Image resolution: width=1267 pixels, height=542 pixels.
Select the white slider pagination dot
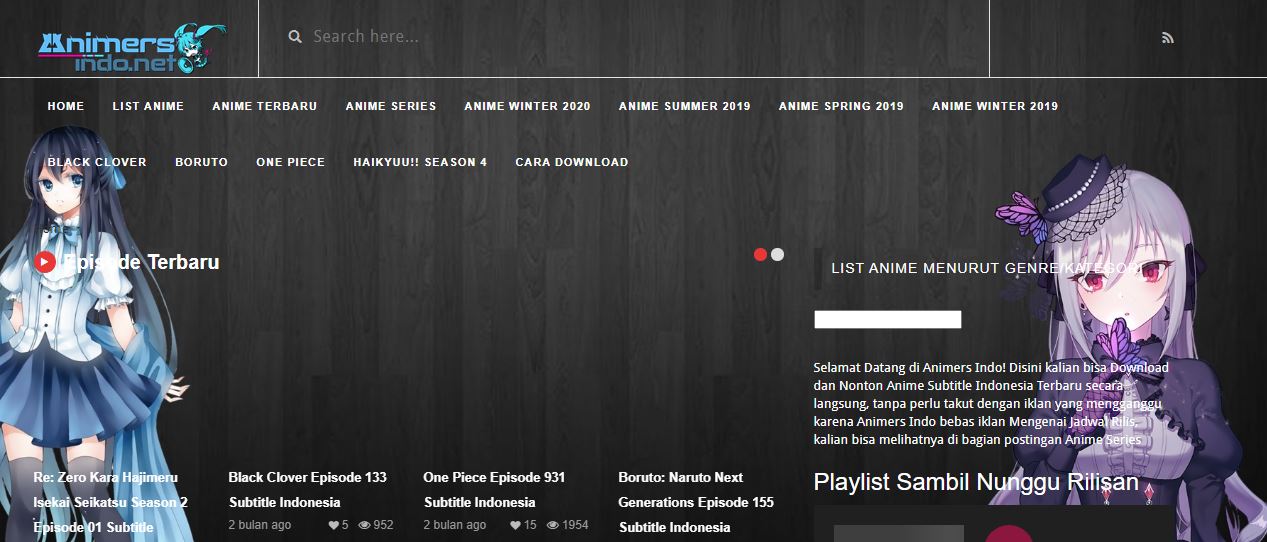point(778,255)
